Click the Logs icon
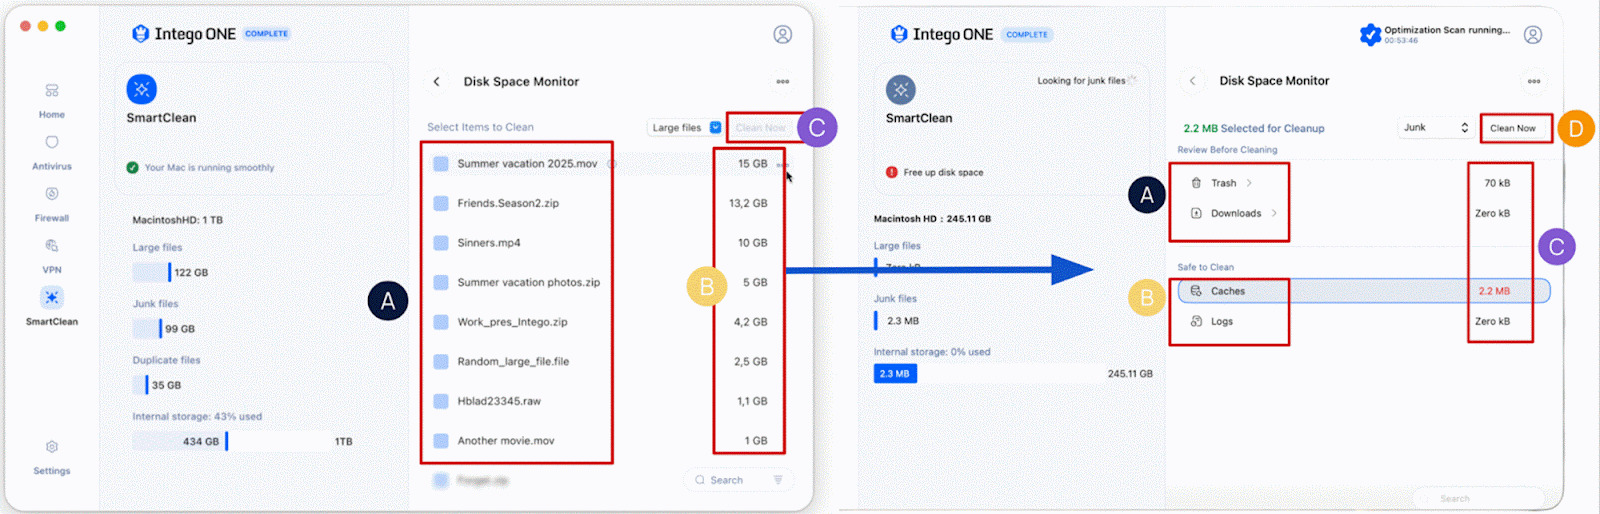Image resolution: width=1600 pixels, height=514 pixels. (x=1196, y=321)
